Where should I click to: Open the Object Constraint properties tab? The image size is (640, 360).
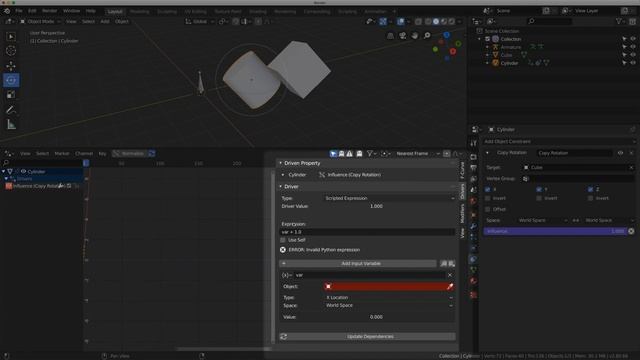click(x=473, y=259)
